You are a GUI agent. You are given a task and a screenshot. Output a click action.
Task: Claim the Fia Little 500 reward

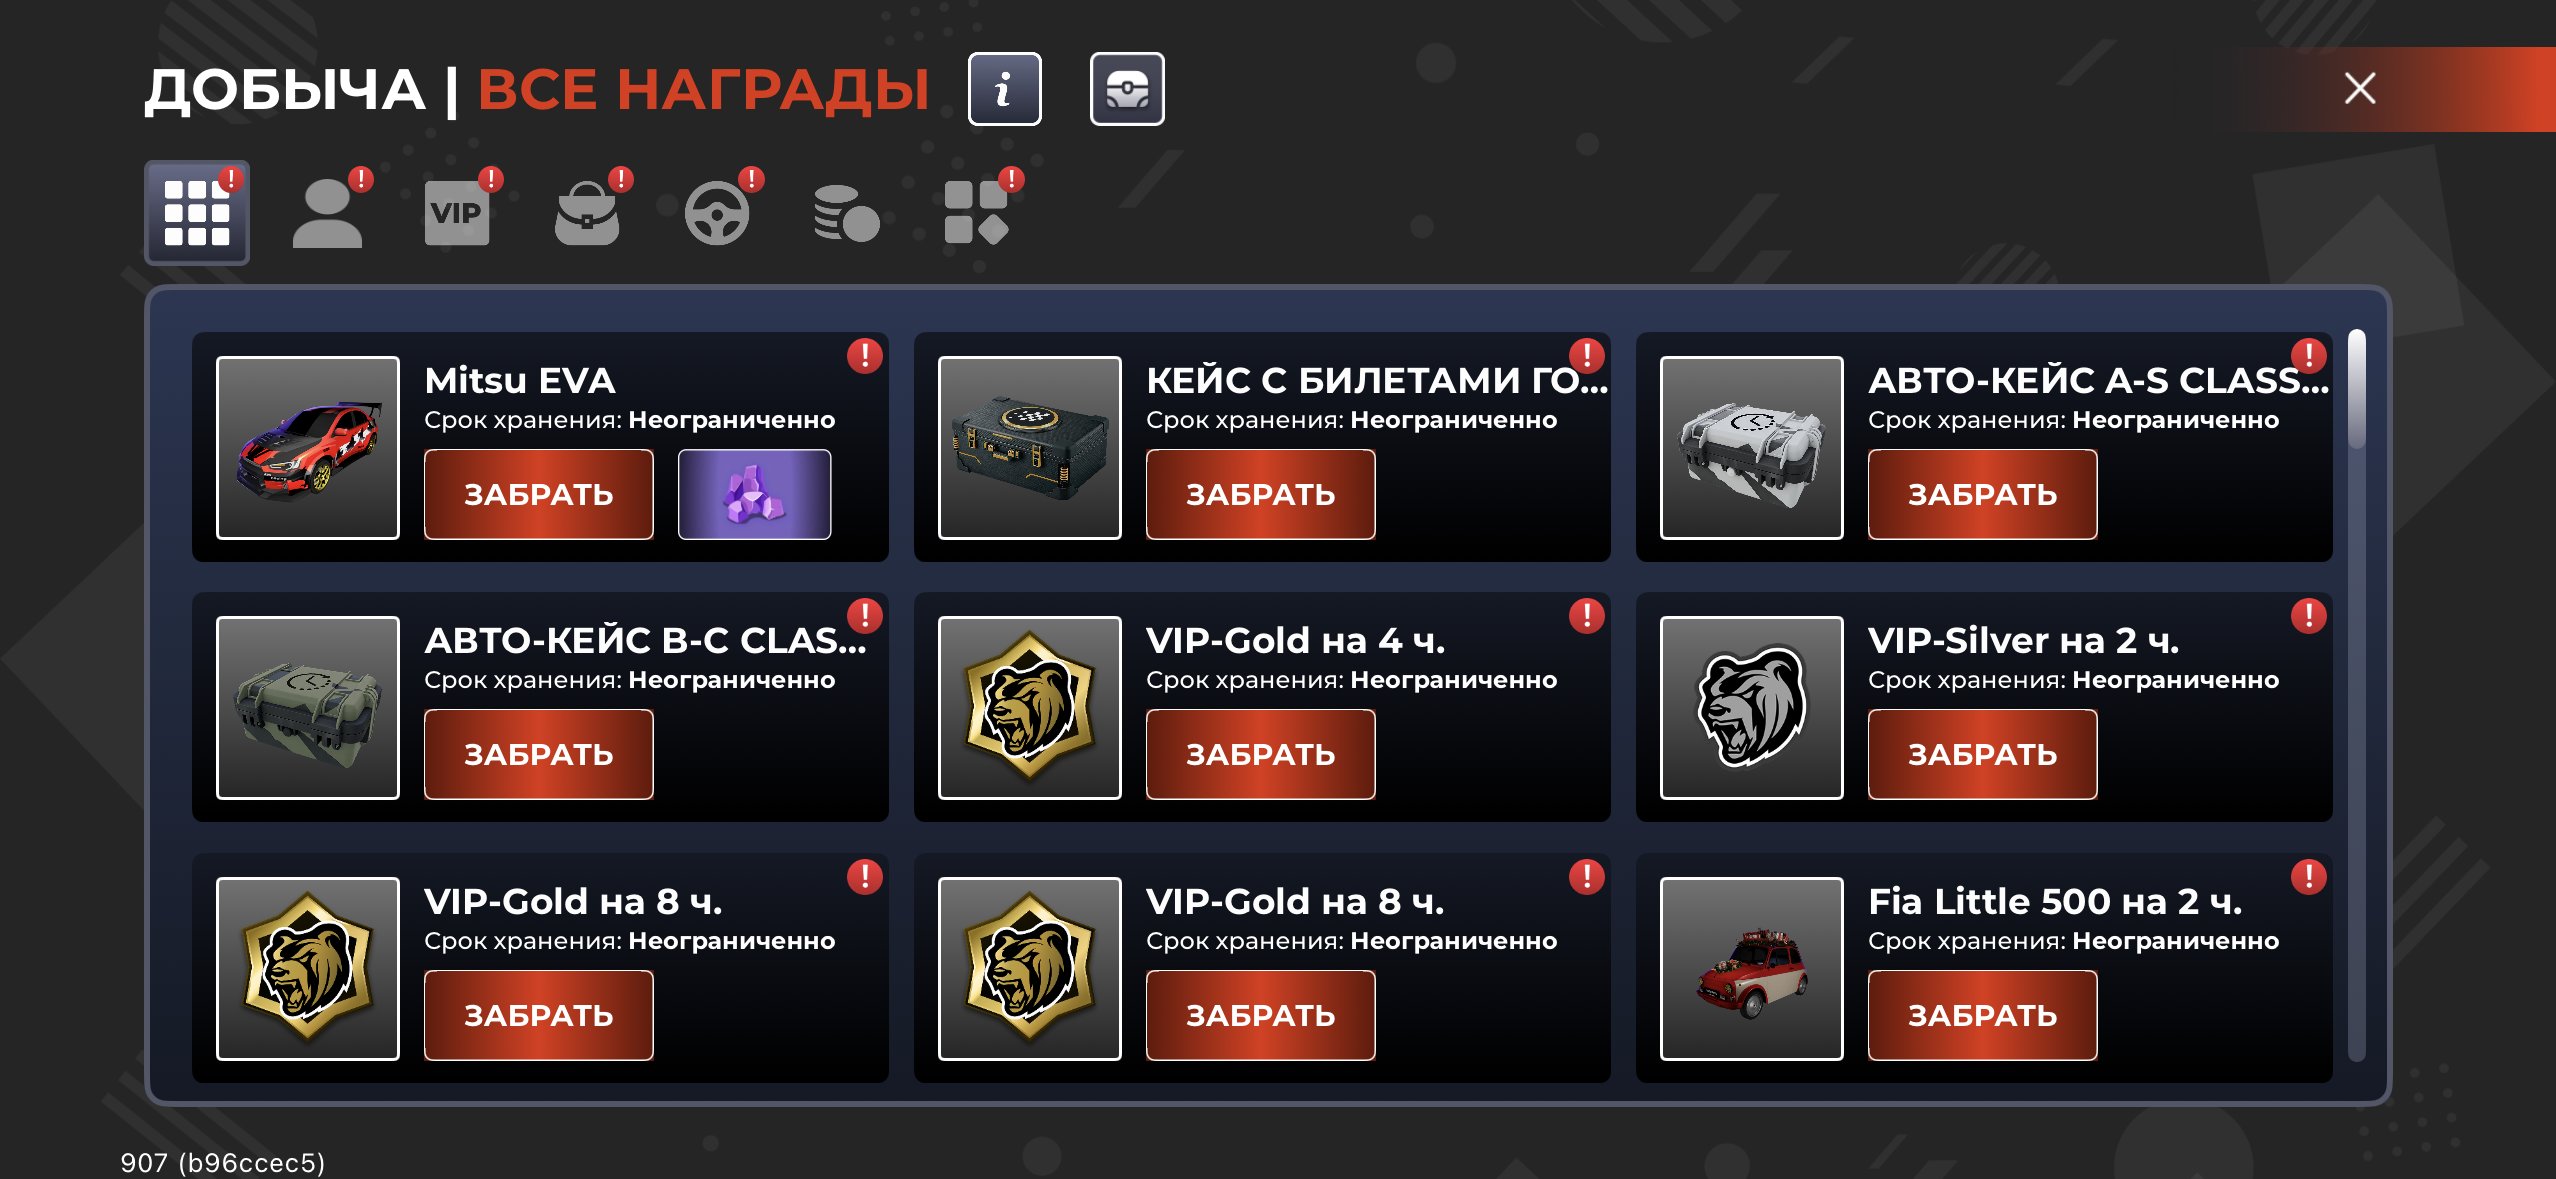point(1983,1015)
